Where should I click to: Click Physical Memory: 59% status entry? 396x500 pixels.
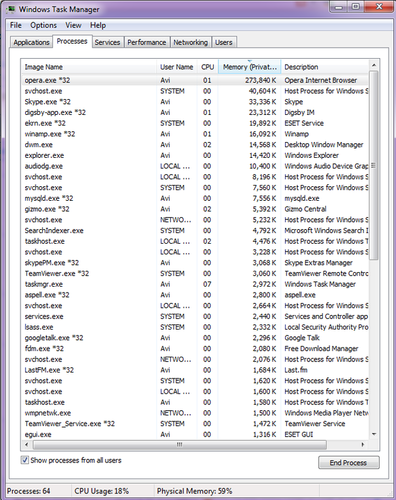tap(194, 491)
